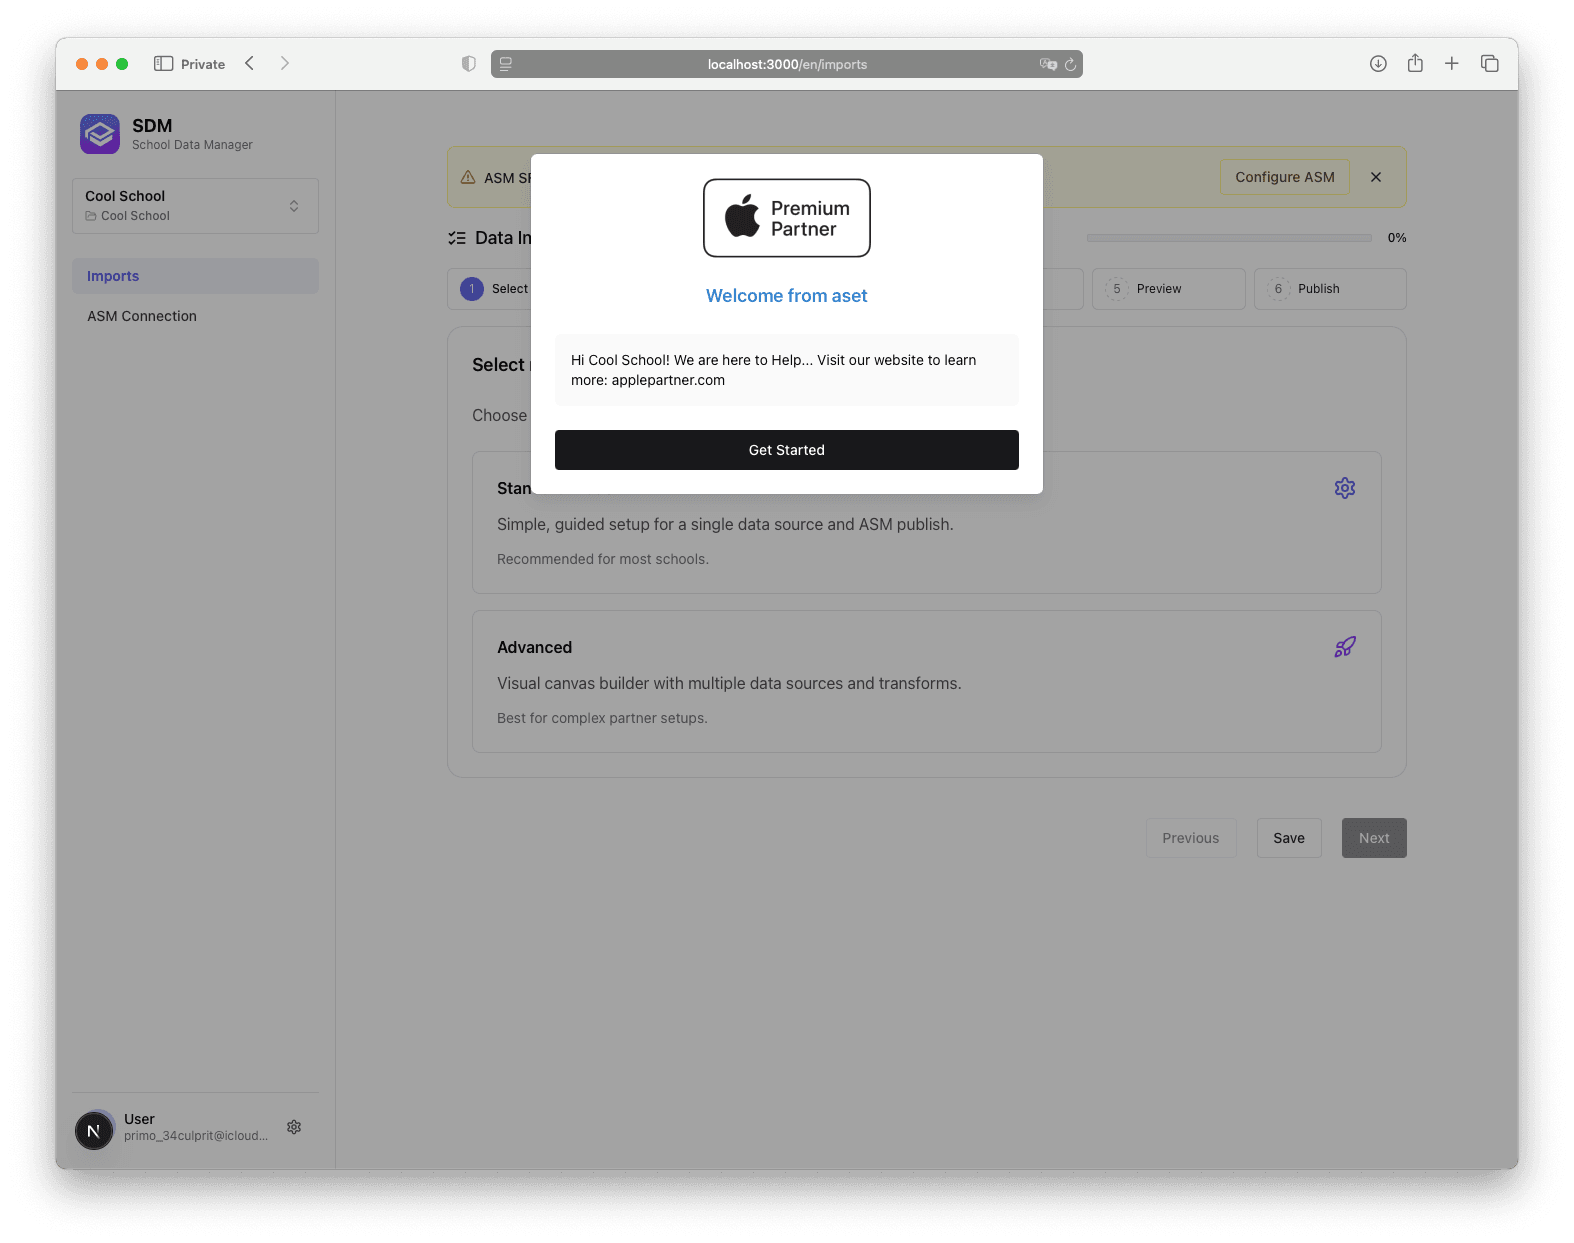Toggle the Safari sidebar icon
The height and width of the screenshot is (1243, 1574).
[164, 64]
